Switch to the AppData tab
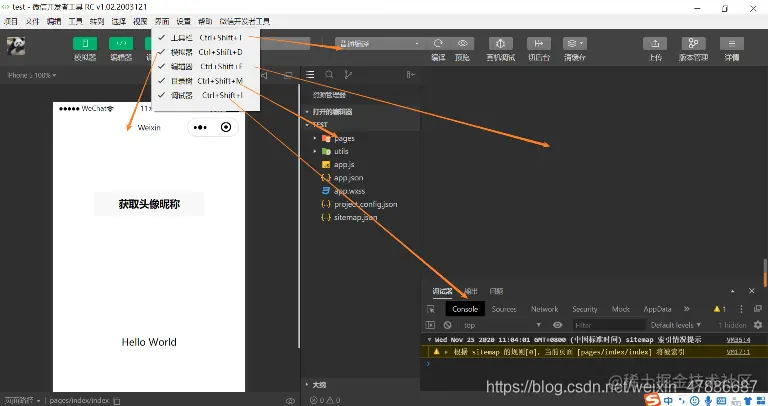The image size is (768, 406). 657,309
